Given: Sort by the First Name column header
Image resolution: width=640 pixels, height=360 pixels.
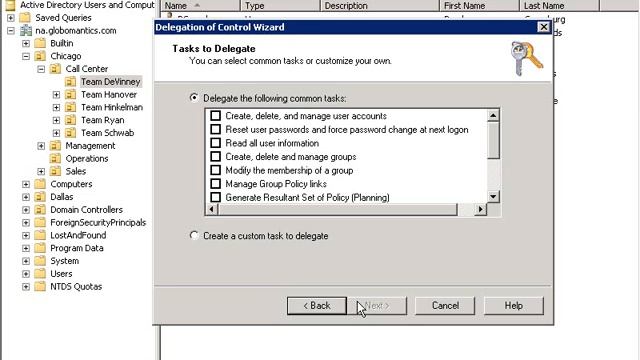Looking at the screenshot, I should [x=480, y=5].
